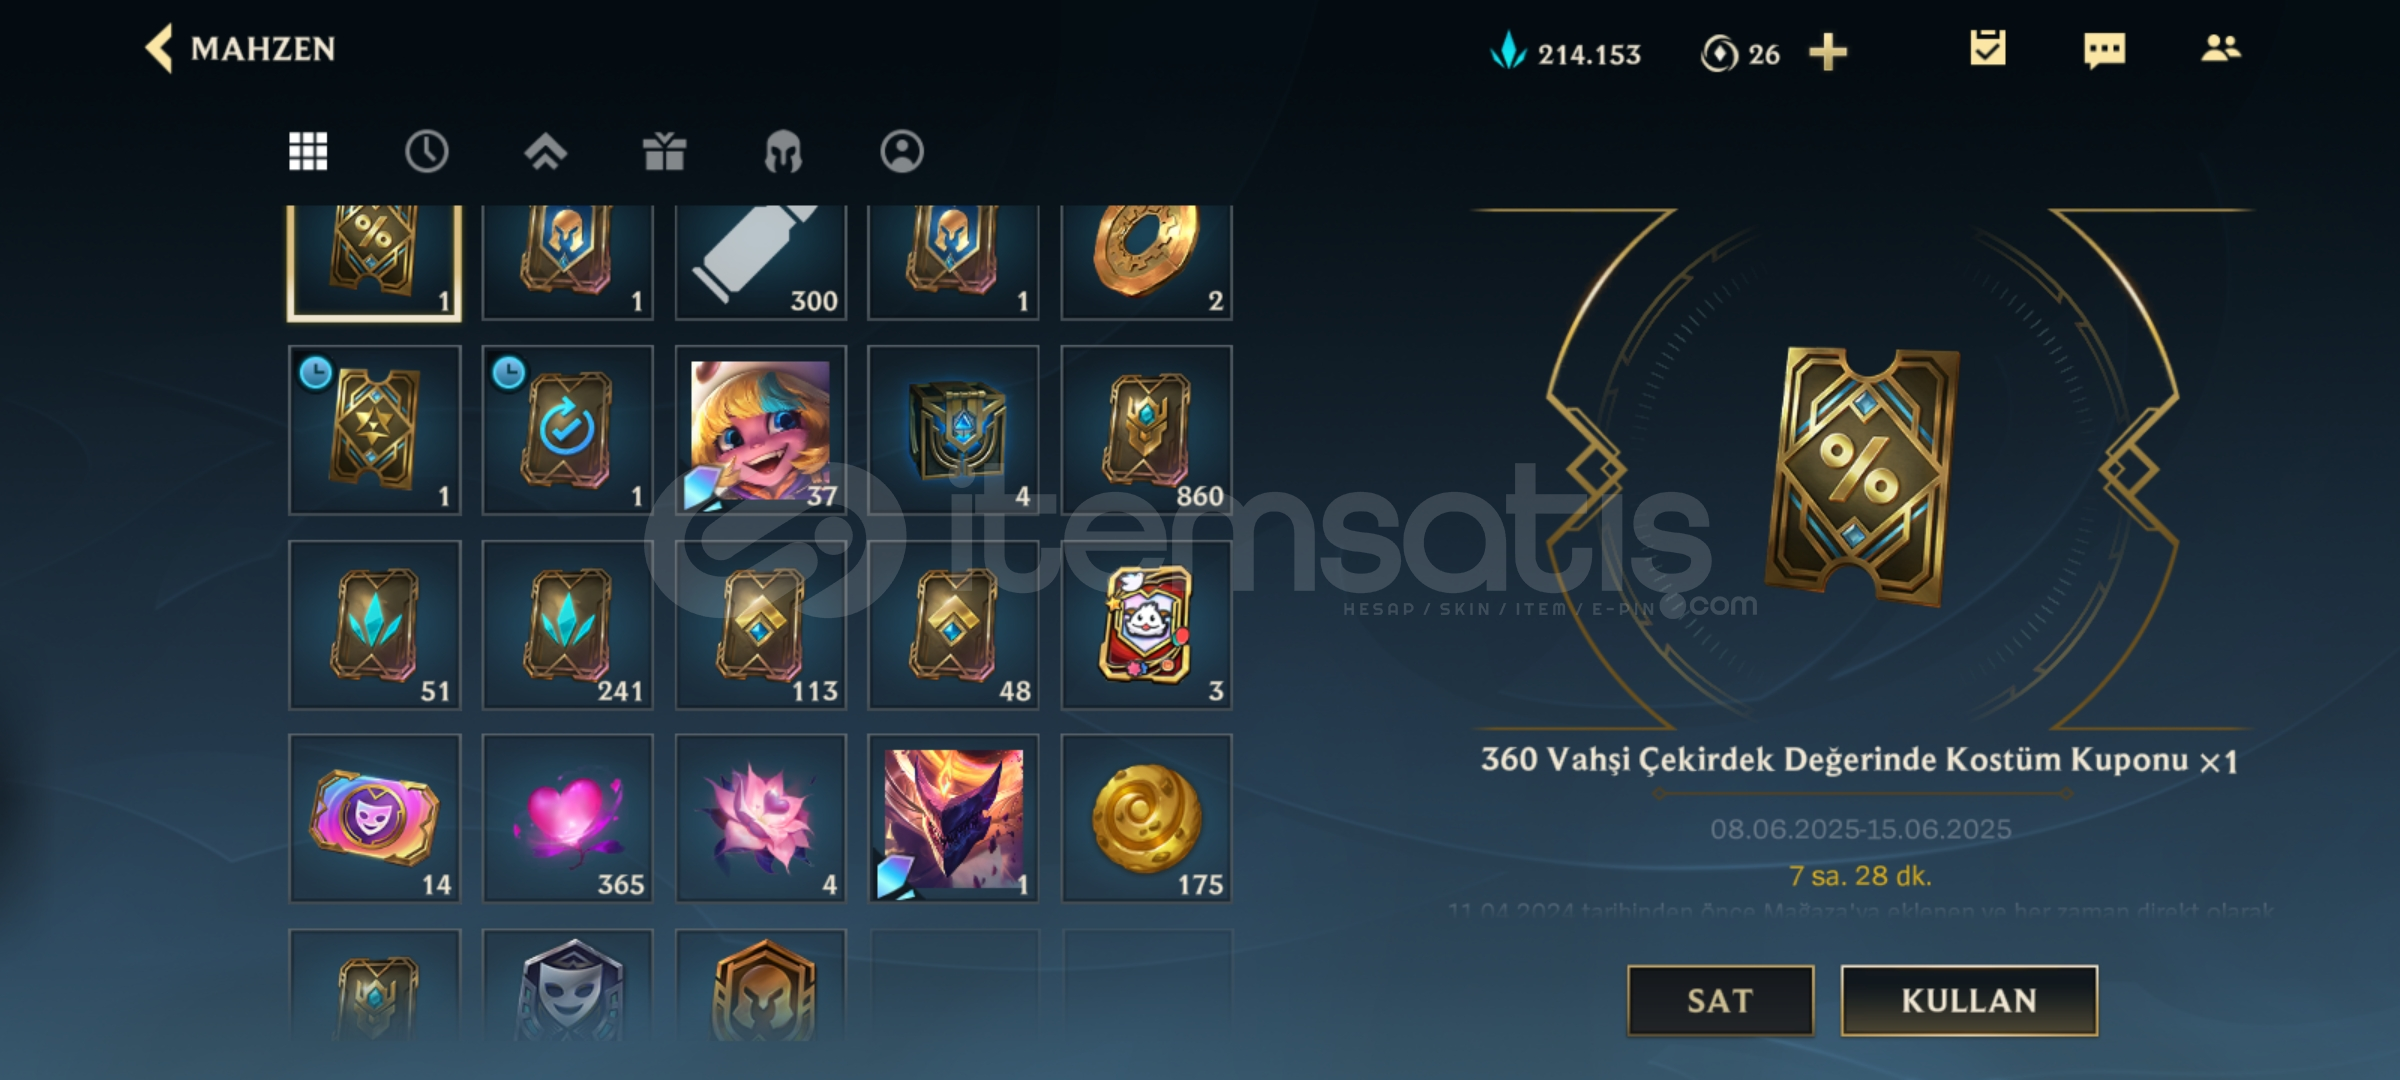Select the Poro card item with 3
The width and height of the screenshot is (2400, 1080).
click(1147, 625)
